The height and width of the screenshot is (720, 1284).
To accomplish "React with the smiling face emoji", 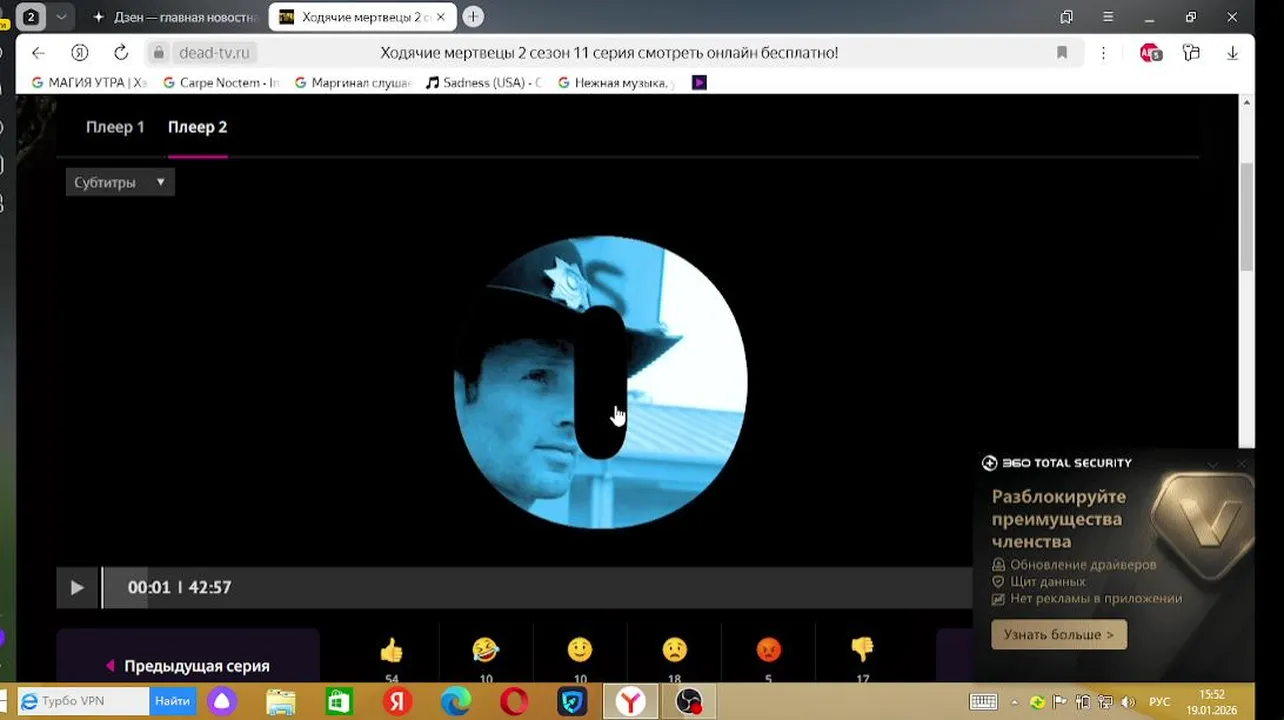I will click(580, 650).
